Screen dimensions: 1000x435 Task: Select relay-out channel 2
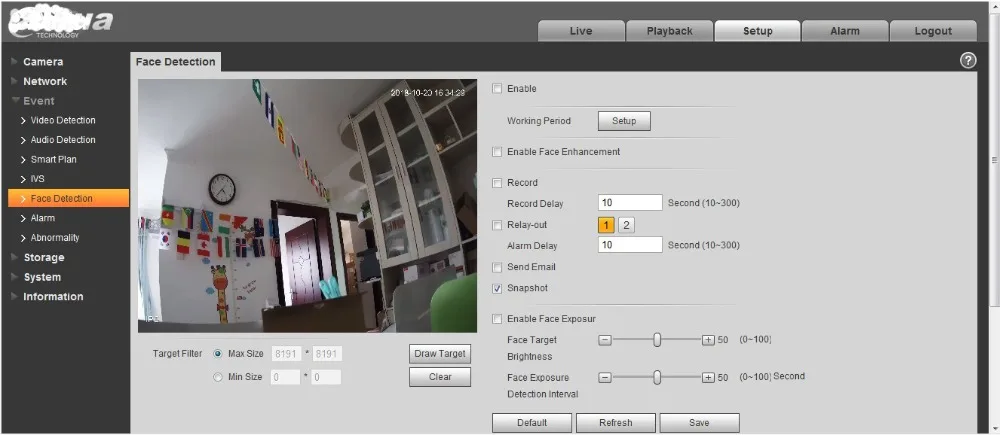coord(626,225)
